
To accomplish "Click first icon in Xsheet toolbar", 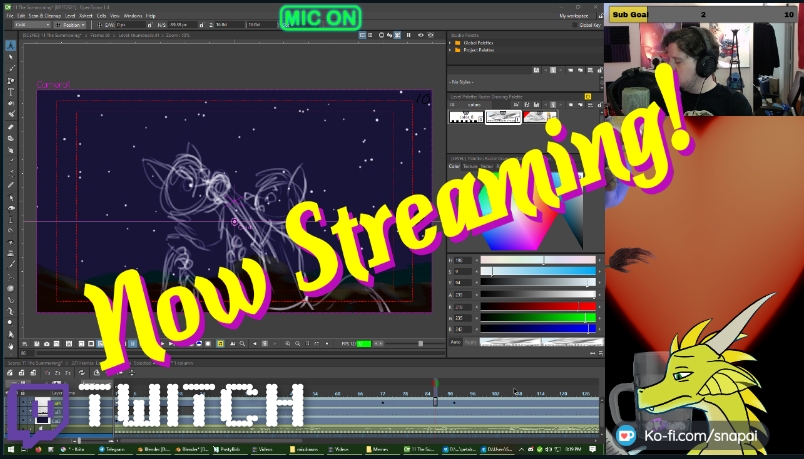I will pyautogui.click(x=11, y=373).
